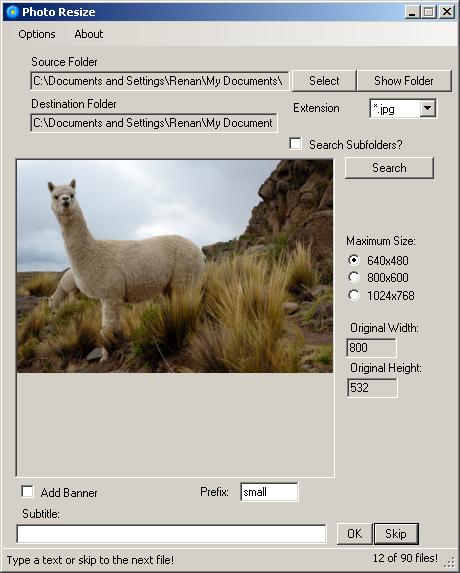This screenshot has height=573, width=460.
Task: Click the Search button
Action: coord(389,168)
